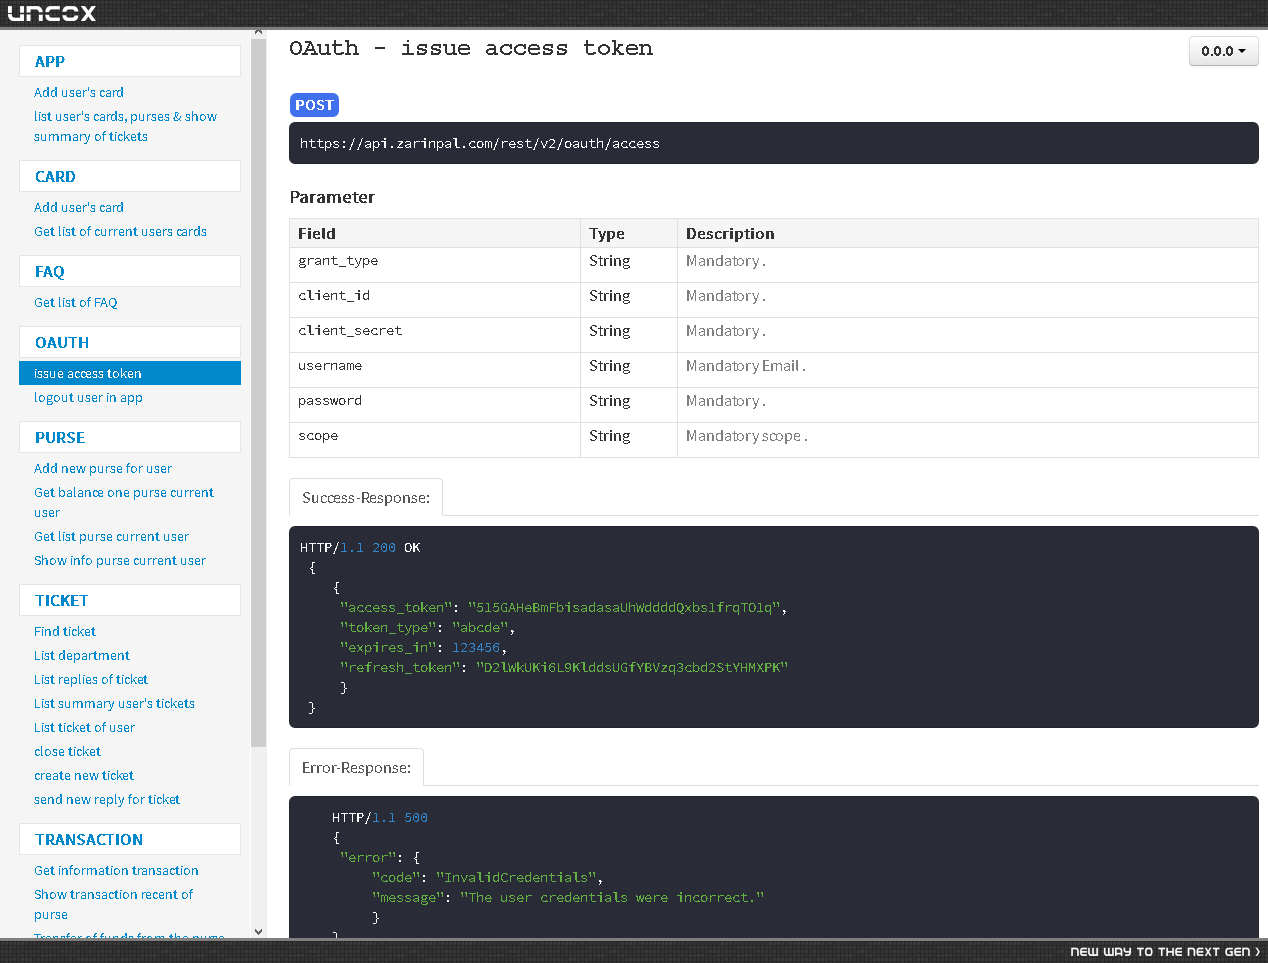This screenshot has height=963, width=1268.
Task: Open the Find ticket link
Action: click(65, 631)
